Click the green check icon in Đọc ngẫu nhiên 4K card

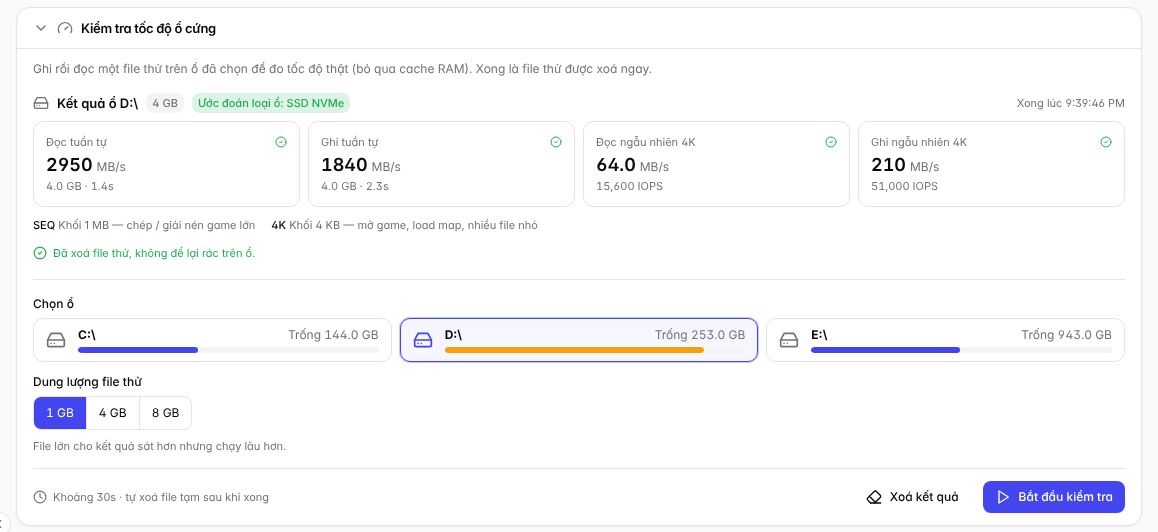(831, 142)
